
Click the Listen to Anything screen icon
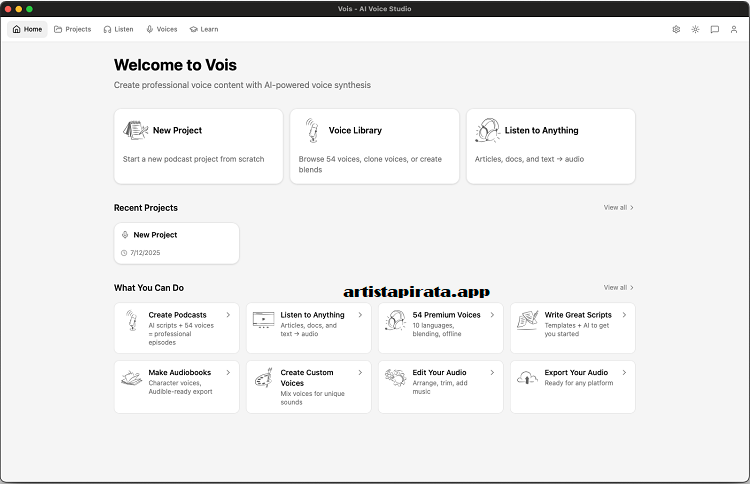pos(263,319)
